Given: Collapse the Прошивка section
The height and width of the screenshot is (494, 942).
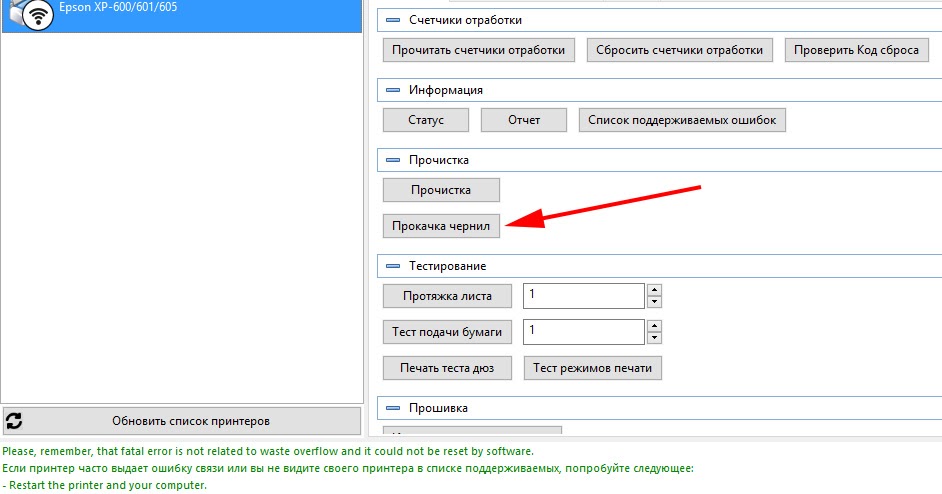Looking at the screenshot, I should click(x=393, y=408).
